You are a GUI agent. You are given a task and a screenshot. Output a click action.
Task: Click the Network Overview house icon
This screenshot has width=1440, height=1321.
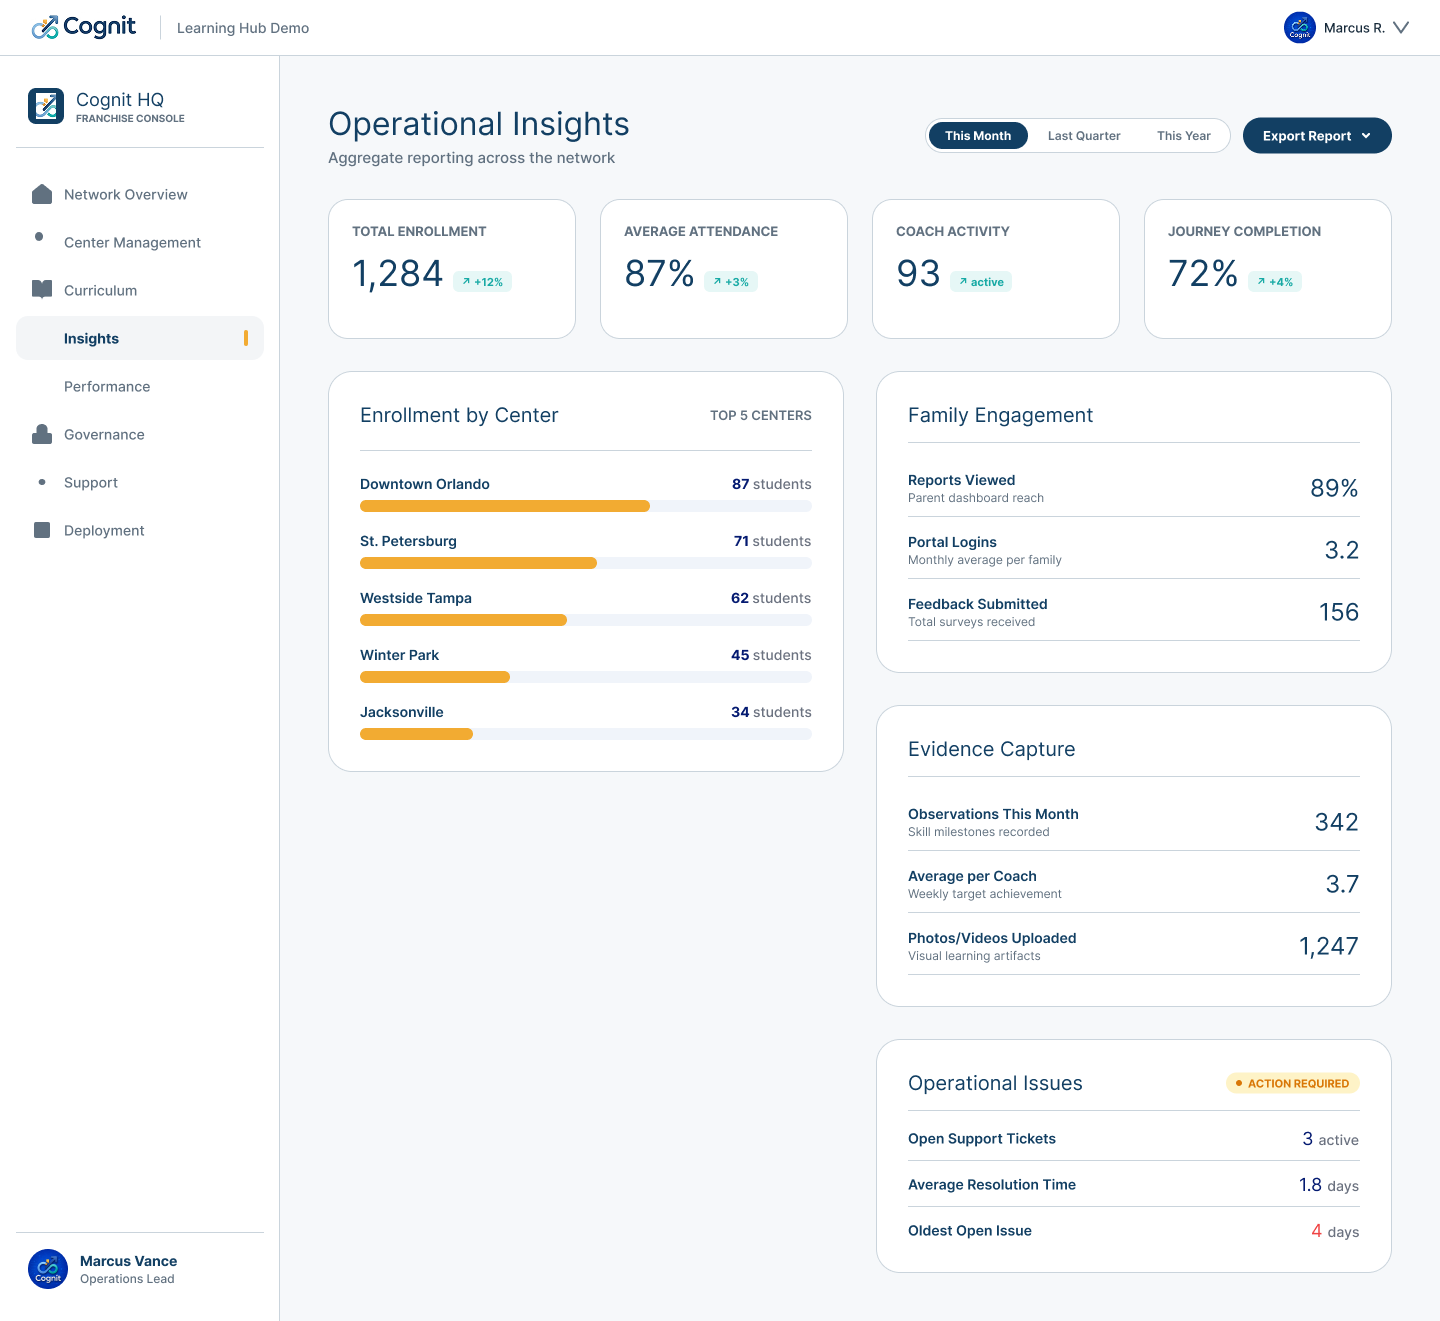coord(42,194)
